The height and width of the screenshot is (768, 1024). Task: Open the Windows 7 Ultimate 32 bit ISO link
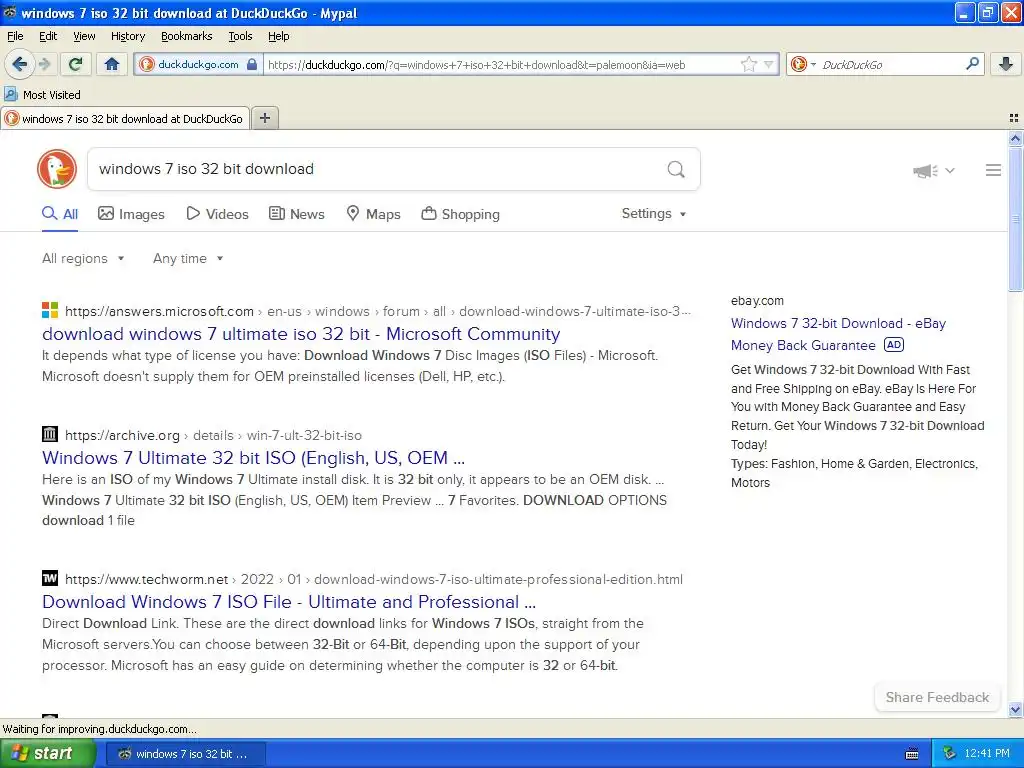[253, 458]
